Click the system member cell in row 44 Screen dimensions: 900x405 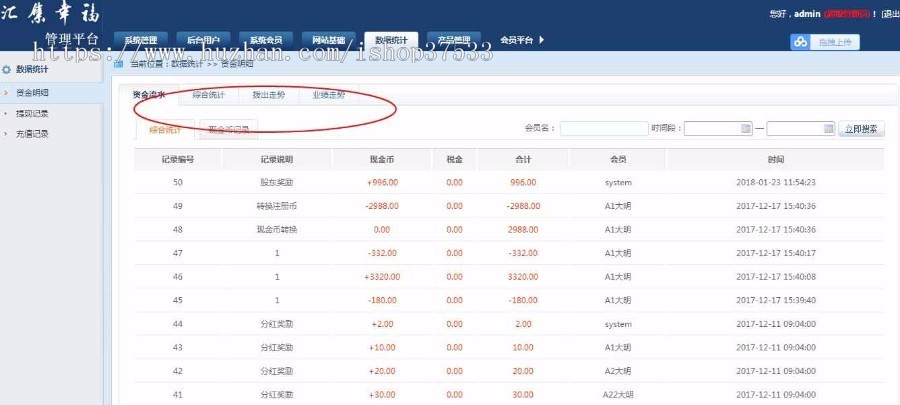(618, 324)
